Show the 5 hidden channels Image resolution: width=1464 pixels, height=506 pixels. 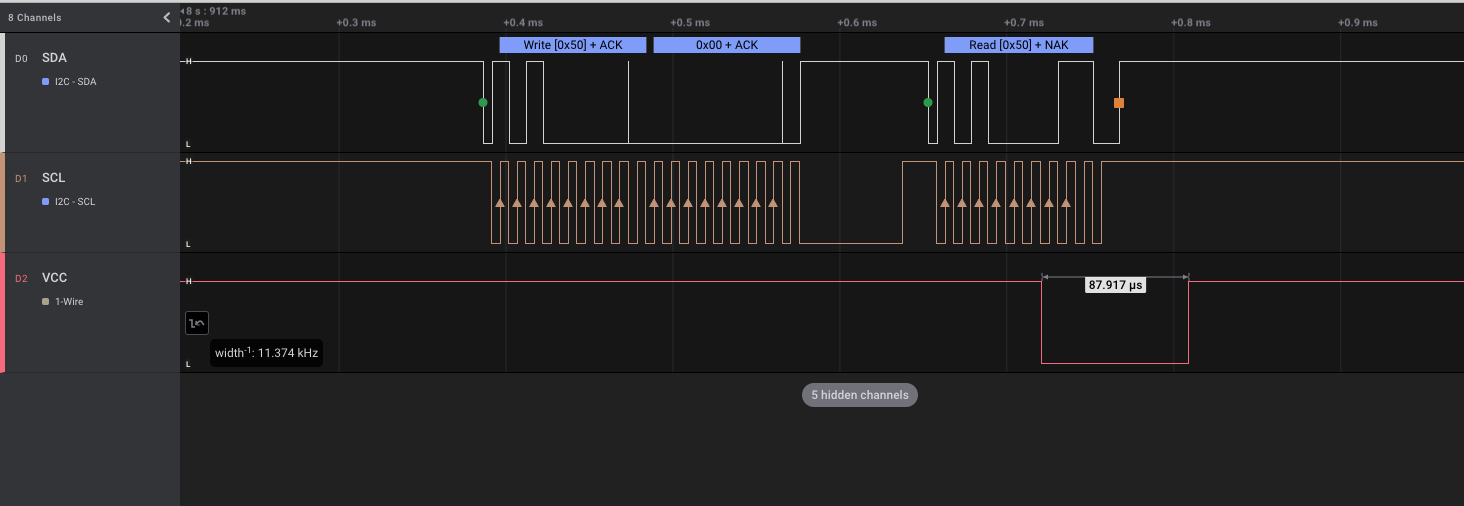point(859,395)
